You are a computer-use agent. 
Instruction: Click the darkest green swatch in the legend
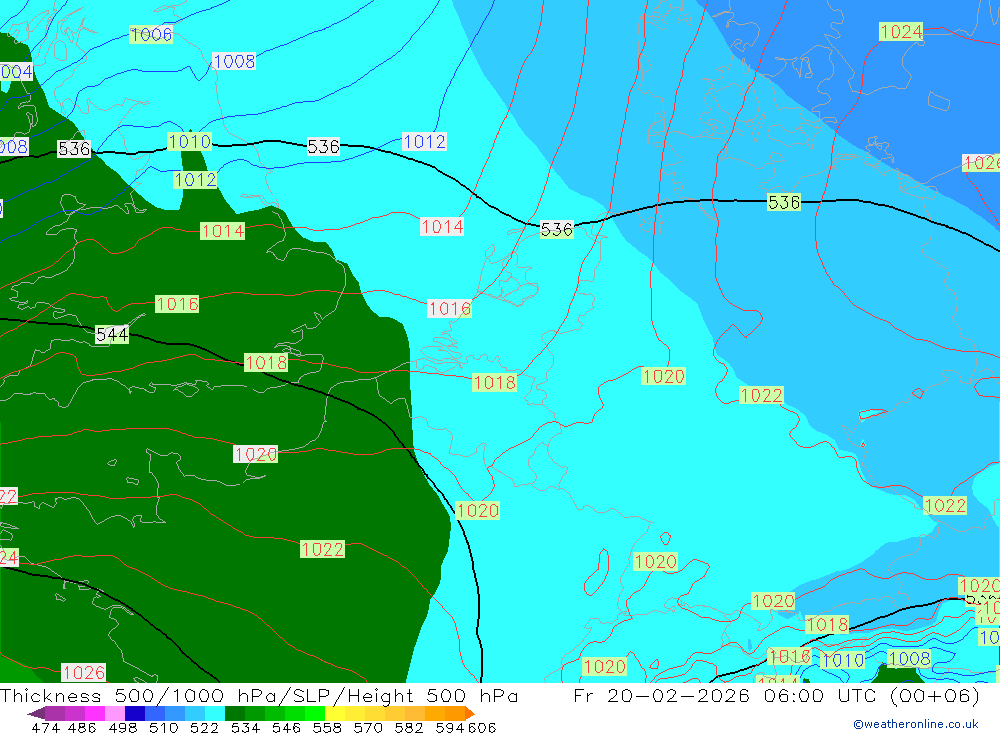click(235, 713)
